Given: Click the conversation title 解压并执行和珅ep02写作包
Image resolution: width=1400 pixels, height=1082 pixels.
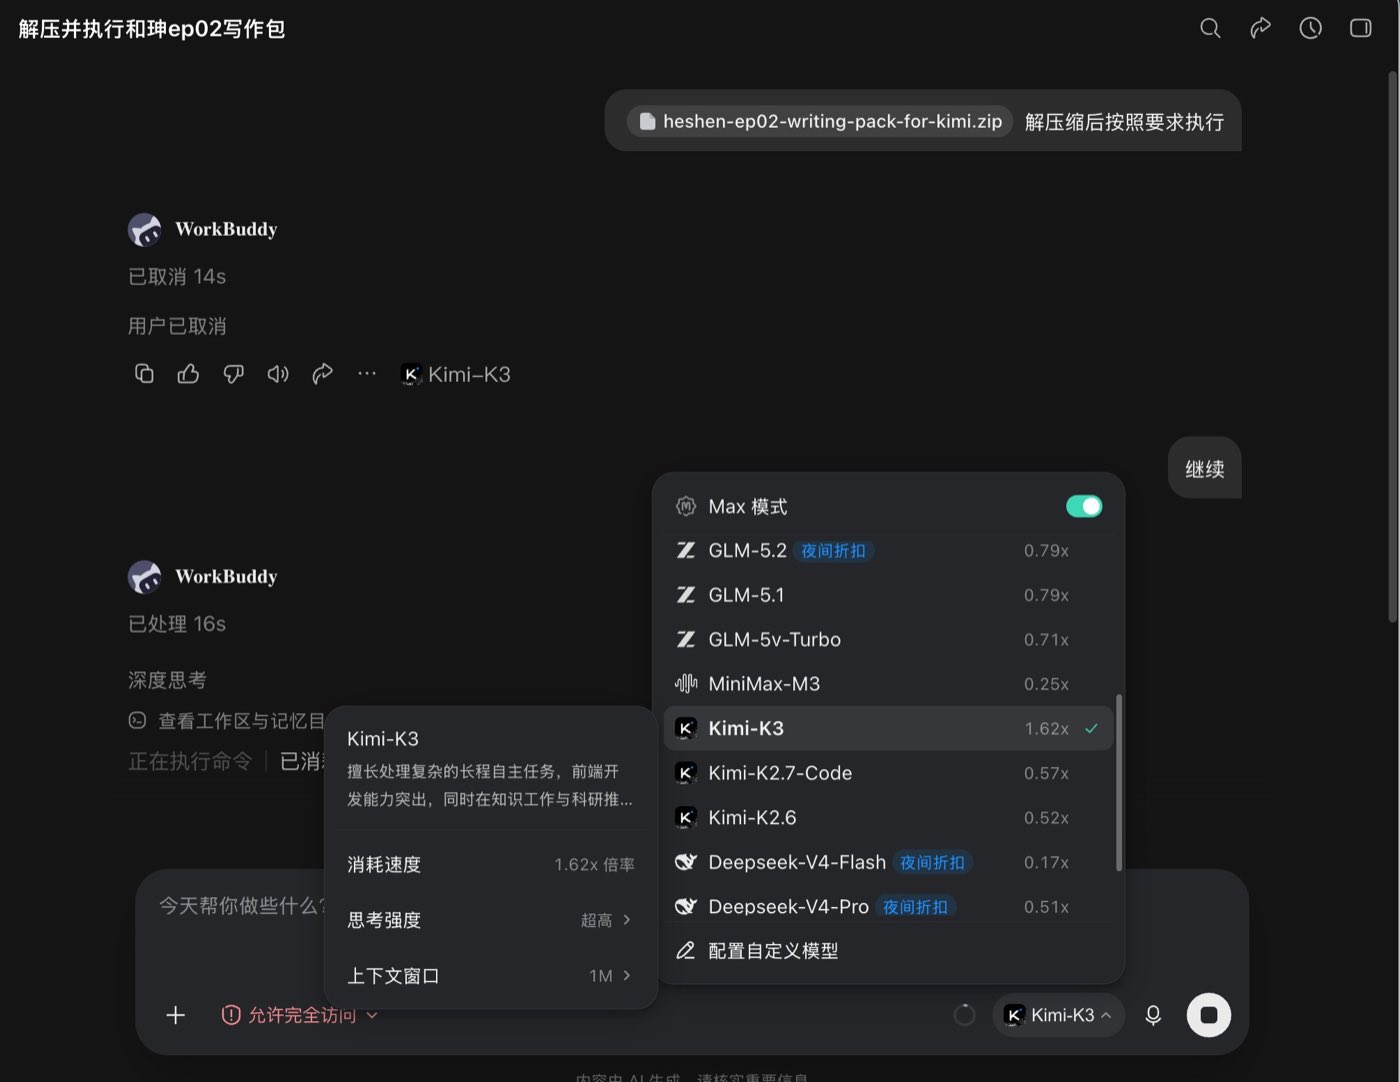Looking at the screenshot, I should (152, 29).
